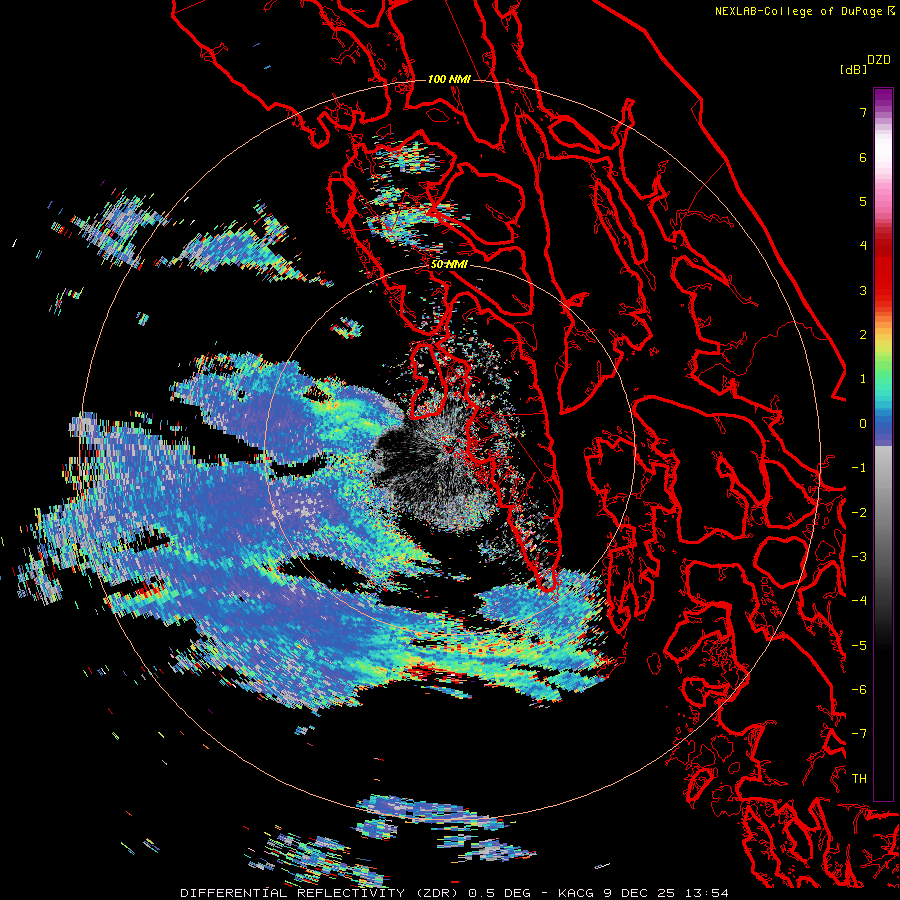Click the DZD legend title

[x=879, y=60]
